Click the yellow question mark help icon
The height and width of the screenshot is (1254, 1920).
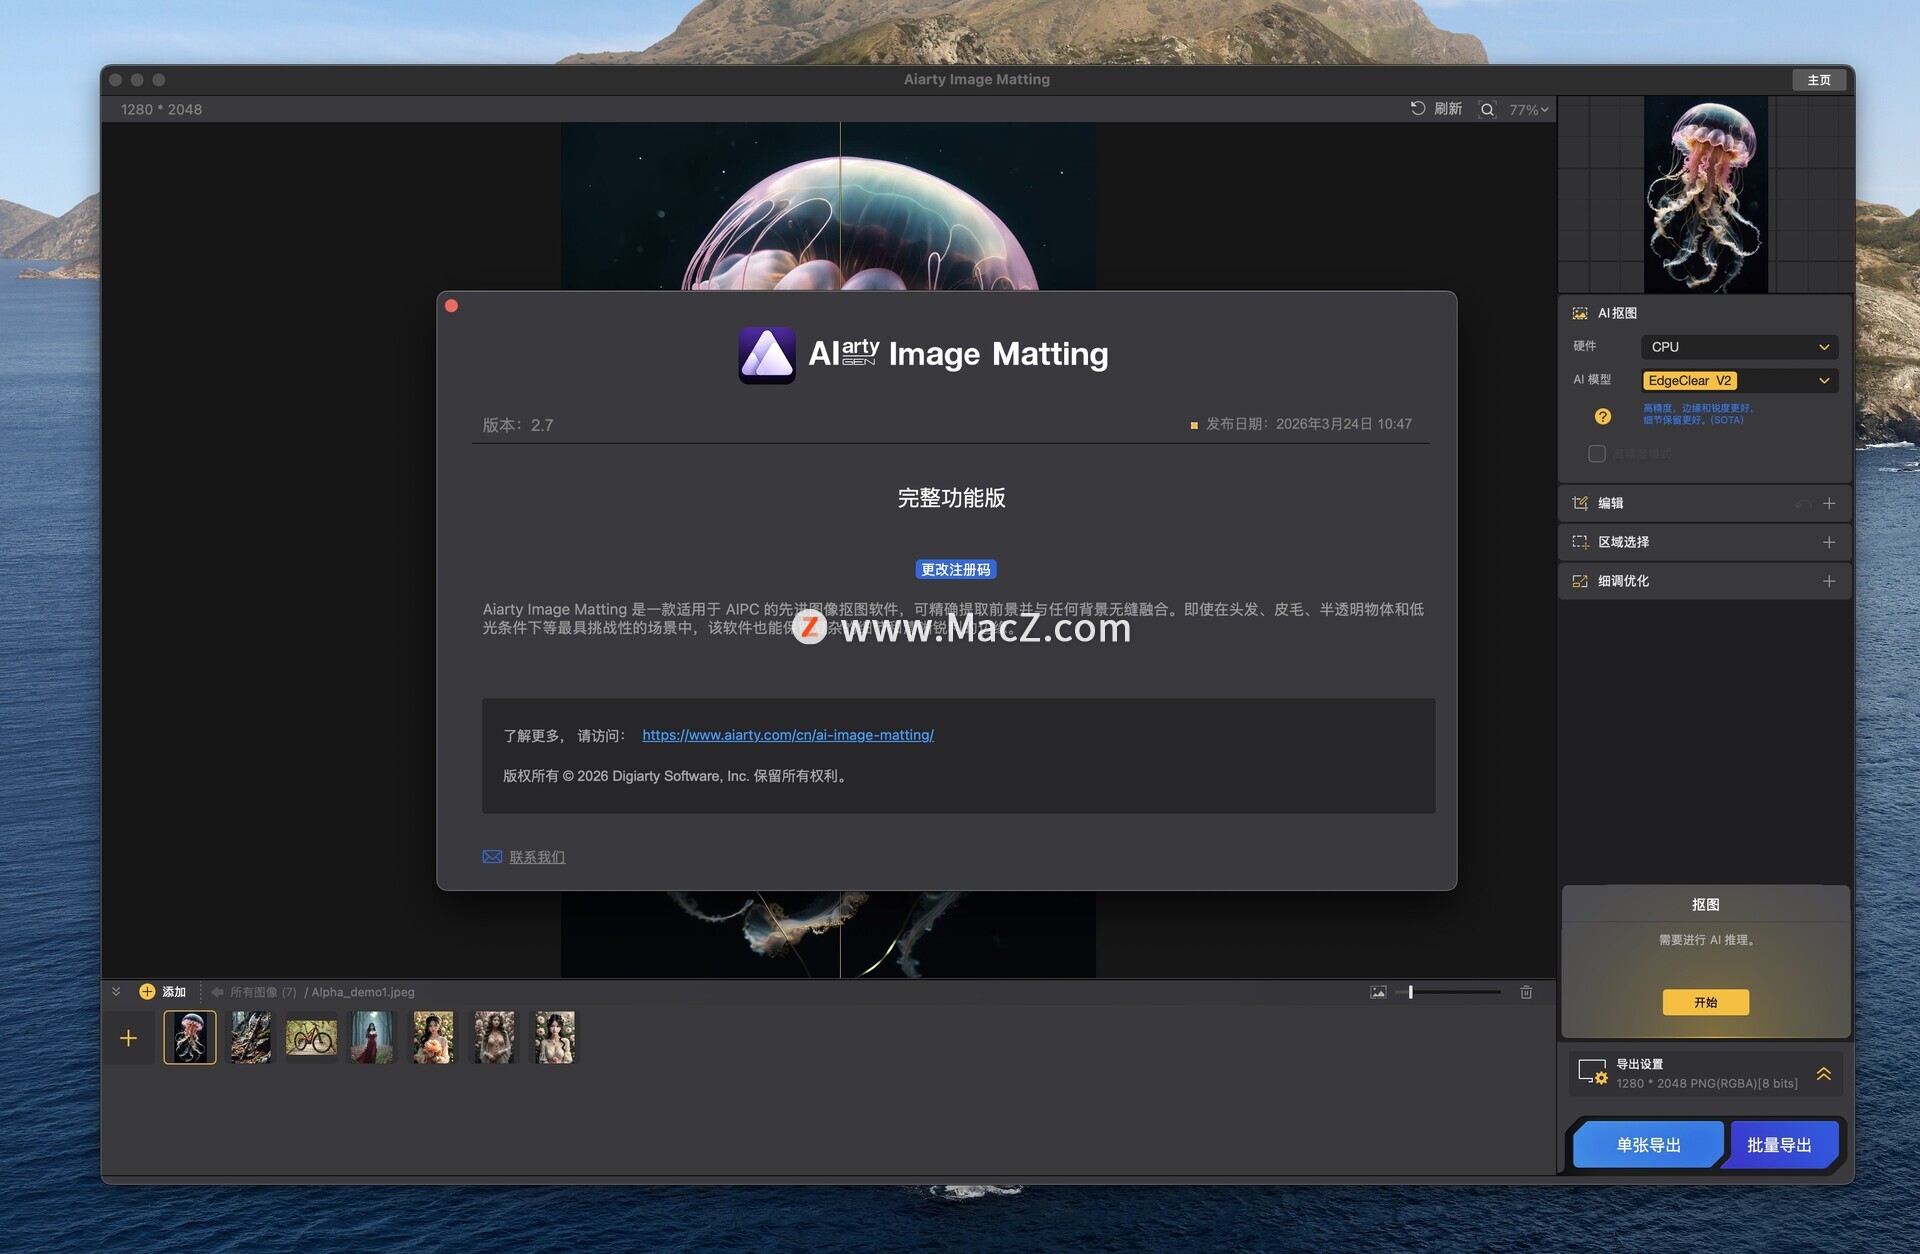(1602, 416)
